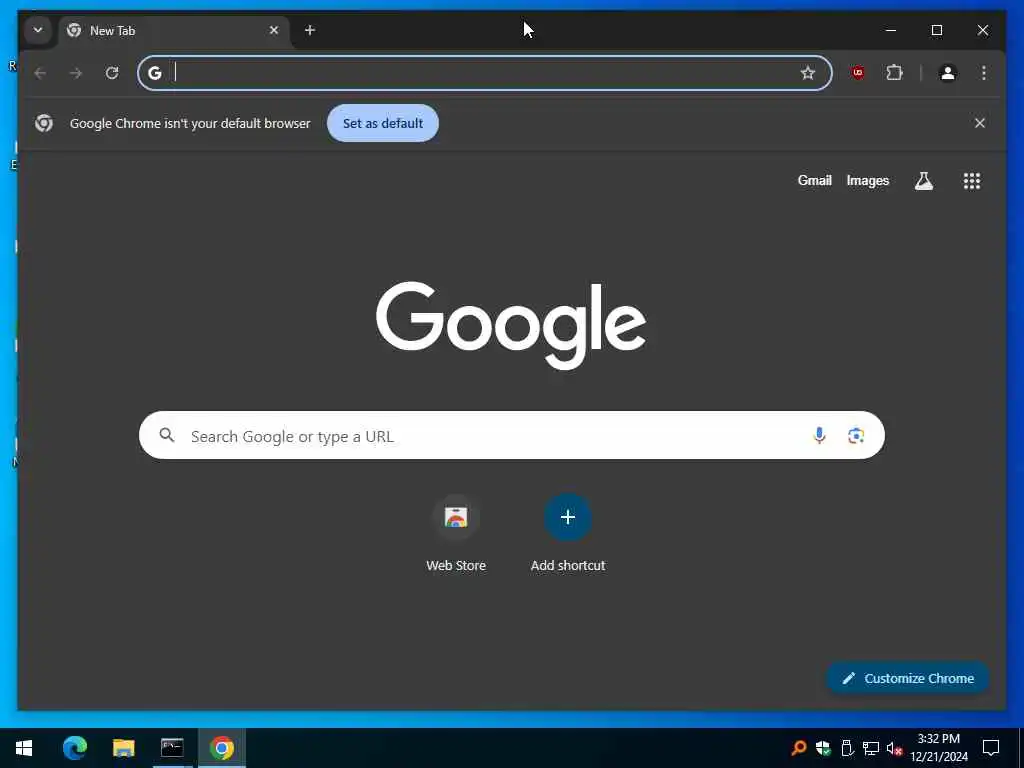Click the Google logo
Image resolution: width=1024 pixels, height=768 pixels.
pyautogui.click(x=511, y=325)
